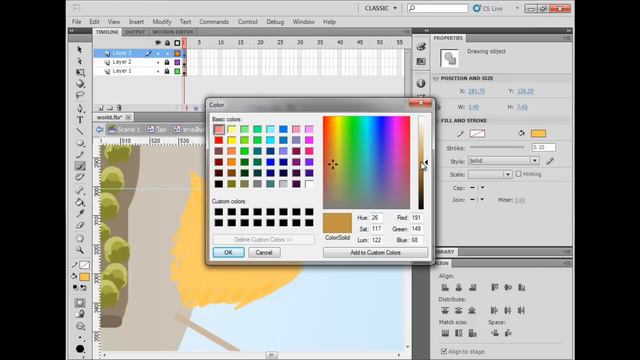Pick the Eyedropper tool
The width and height of the screenshot is (640, 360).
[80, 213]
